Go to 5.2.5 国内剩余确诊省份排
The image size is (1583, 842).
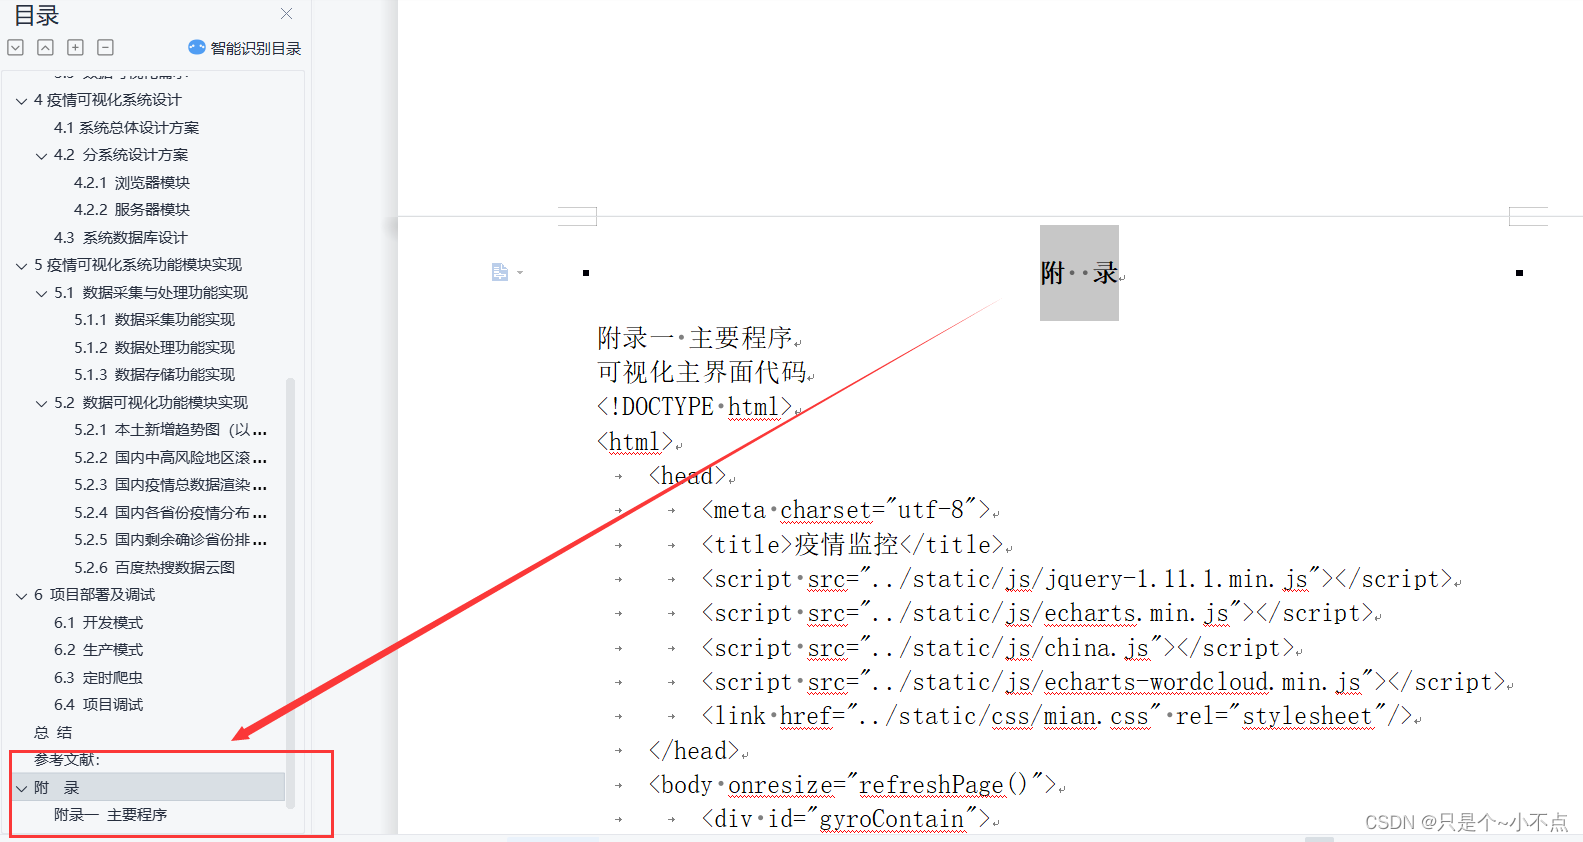pyautogui.click(x=170, y=540)
